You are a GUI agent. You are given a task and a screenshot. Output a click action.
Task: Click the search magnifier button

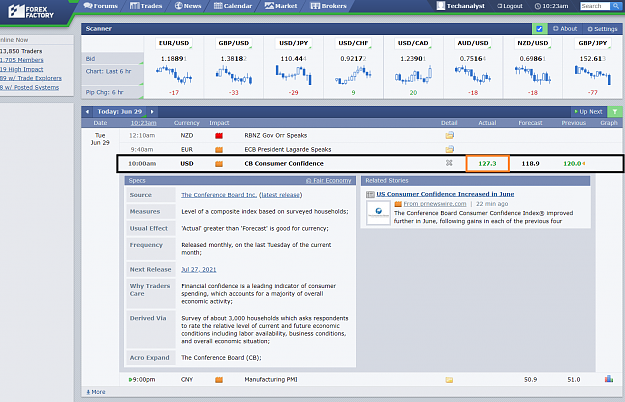pos(615,6)
